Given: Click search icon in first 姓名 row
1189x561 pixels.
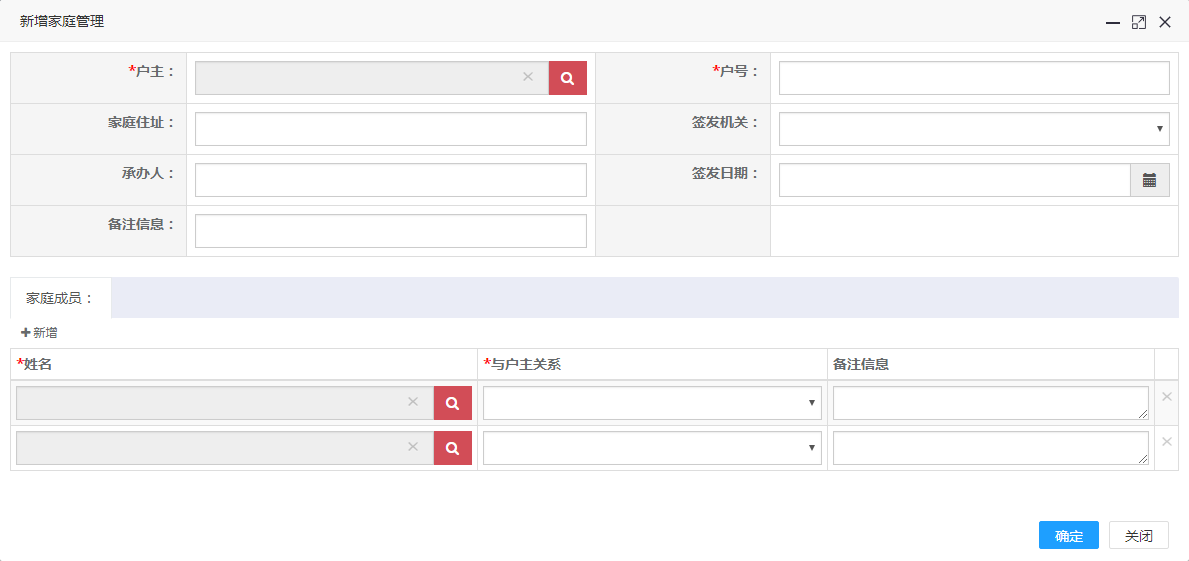Looking at the screenshot, I should [452, 403].
